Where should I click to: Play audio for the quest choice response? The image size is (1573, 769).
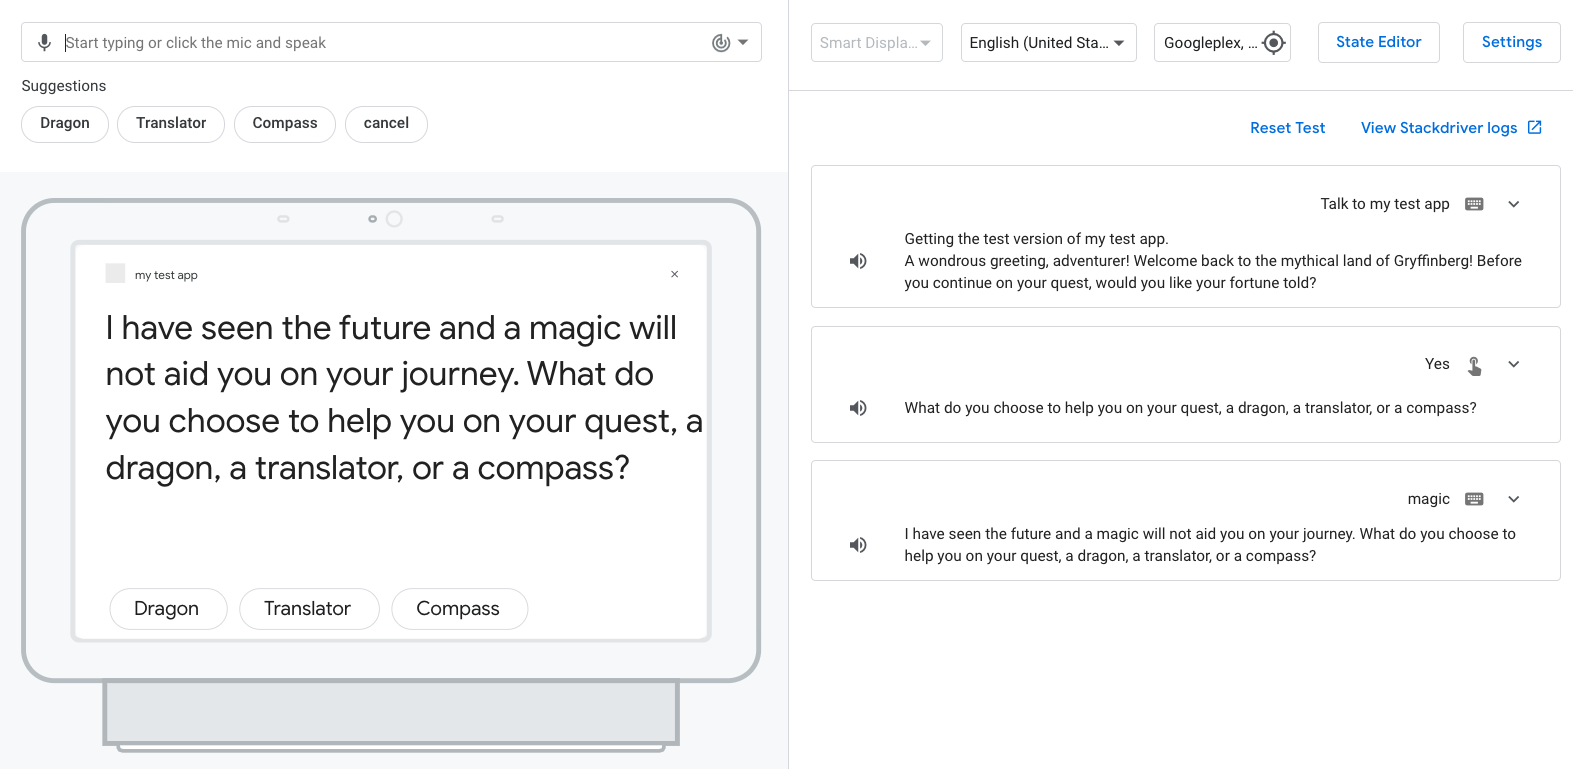[x=858, y=408]
